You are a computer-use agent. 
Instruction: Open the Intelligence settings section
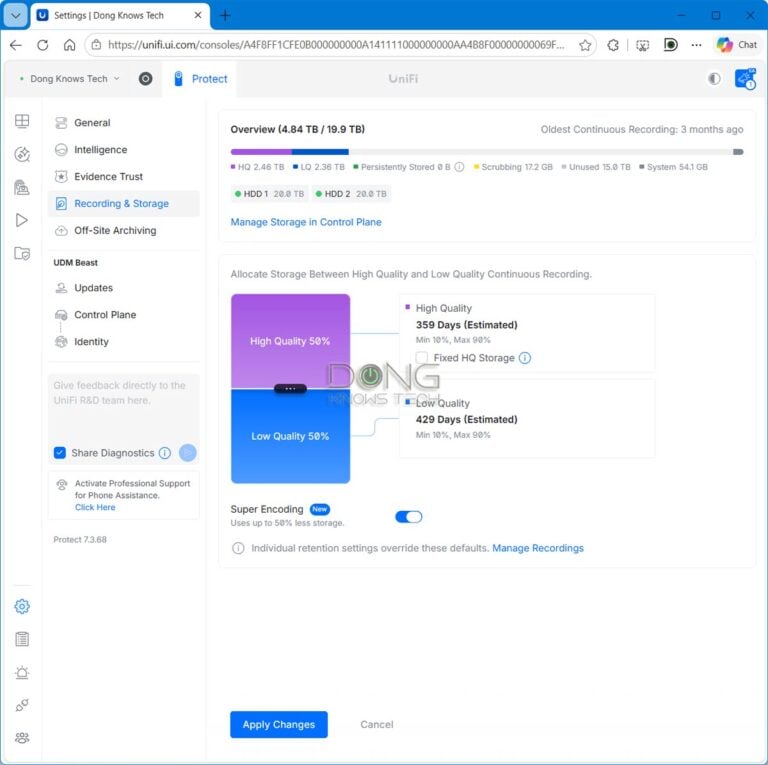123,150
